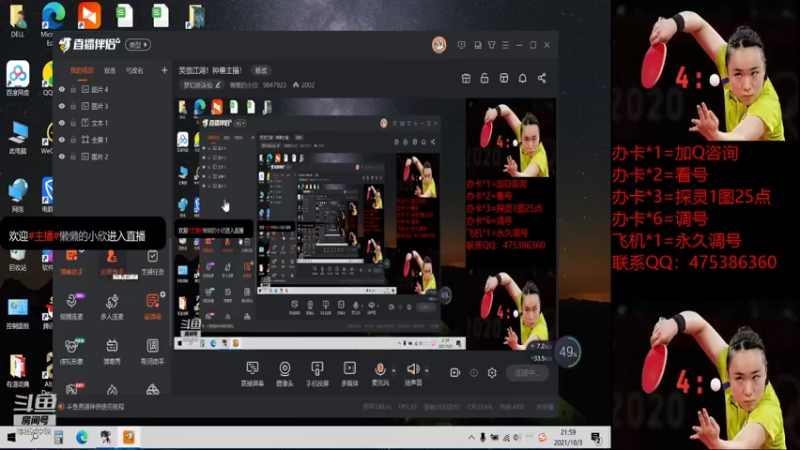Viewport: 800px width, 450px height.
Task: Hide the 图片 2 layer
Action: pos(62,157)
